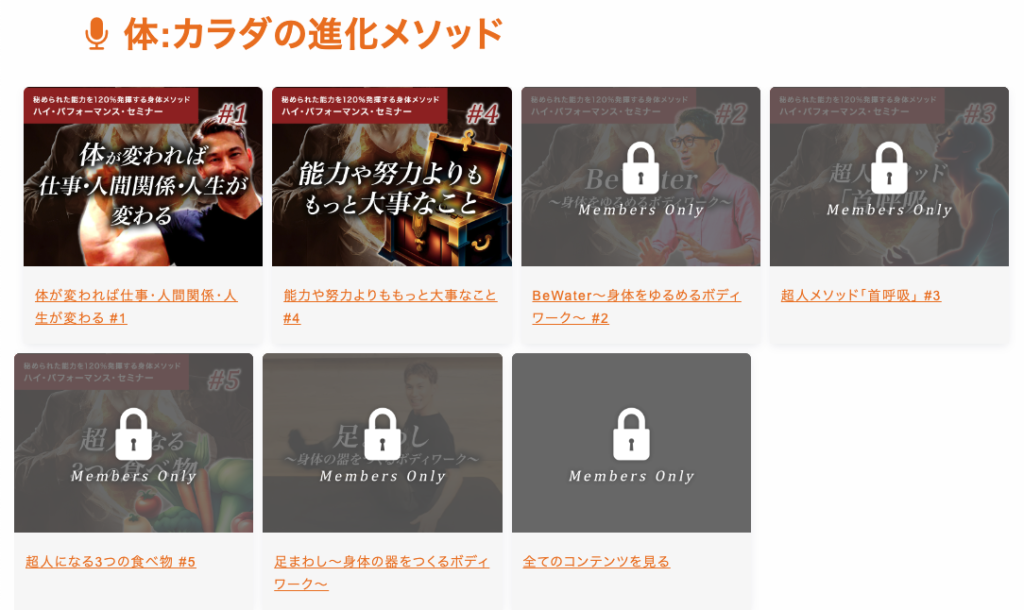Open the #4 treasure chest video thumbnail
Image resolution: width=1024 pixels, height=610 pixels.
pyautogui.click(x=392, y=176)
